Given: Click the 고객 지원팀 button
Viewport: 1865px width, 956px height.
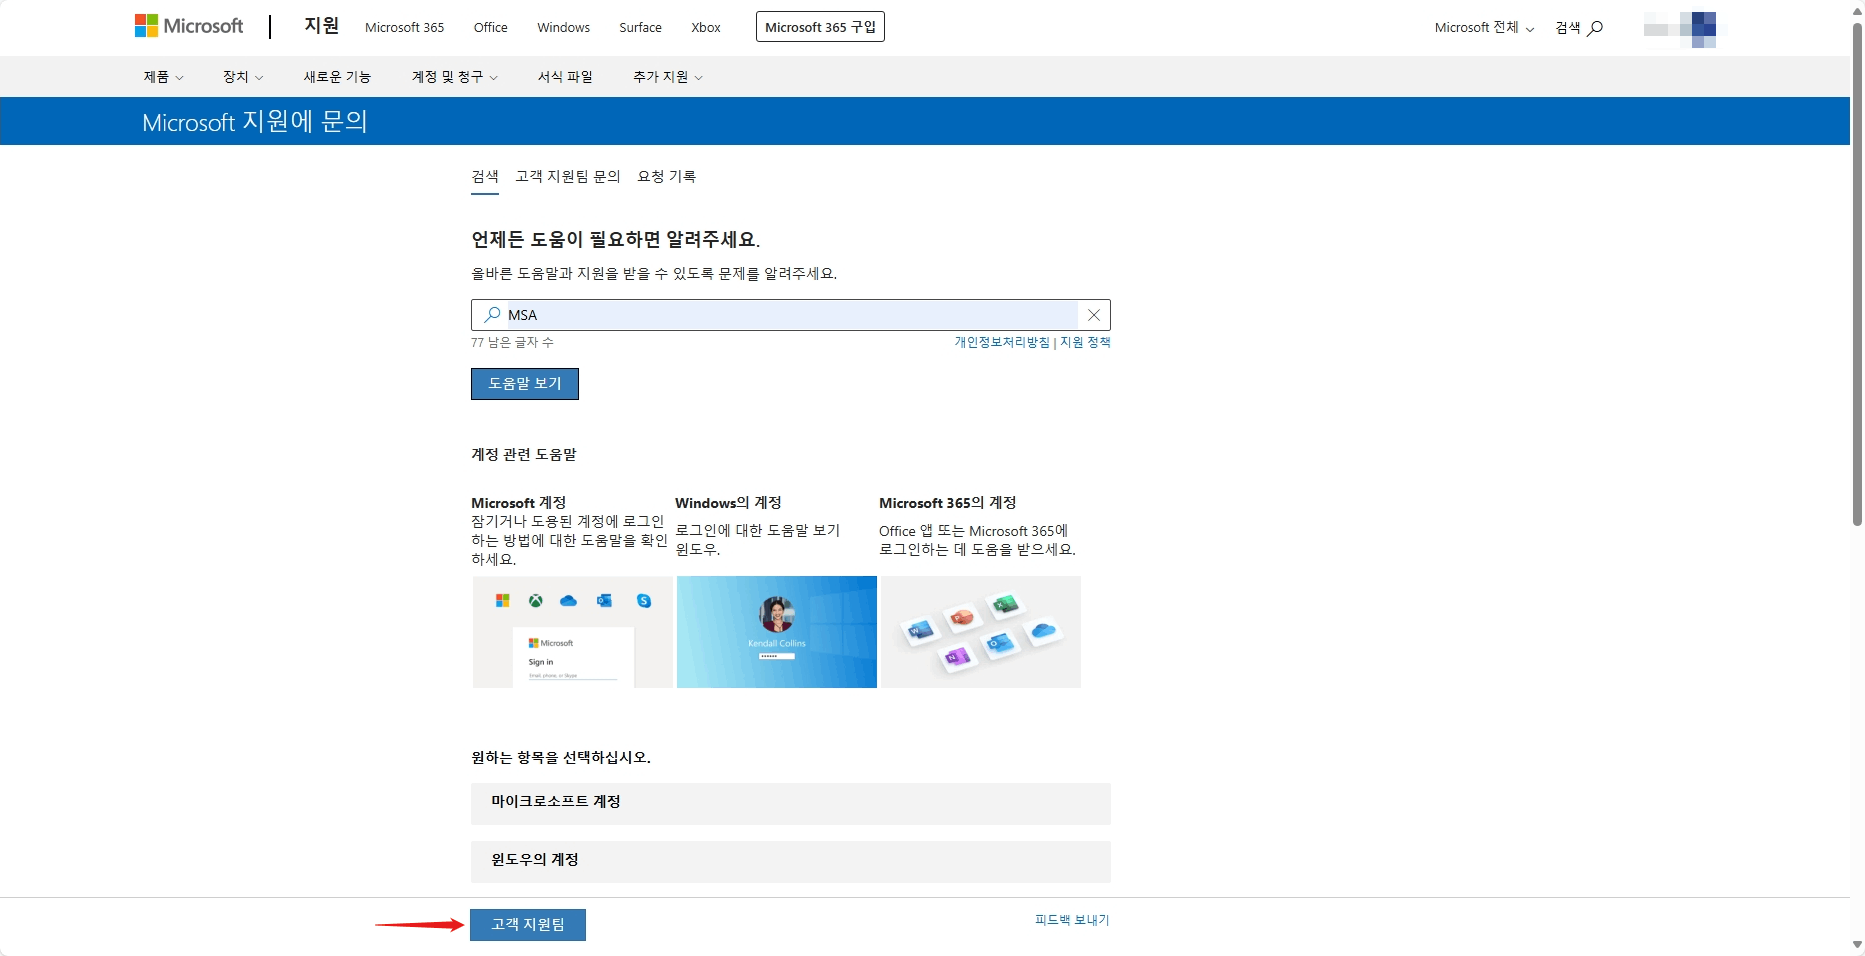Looking at the screenshot, I should (x=528, y=925).
